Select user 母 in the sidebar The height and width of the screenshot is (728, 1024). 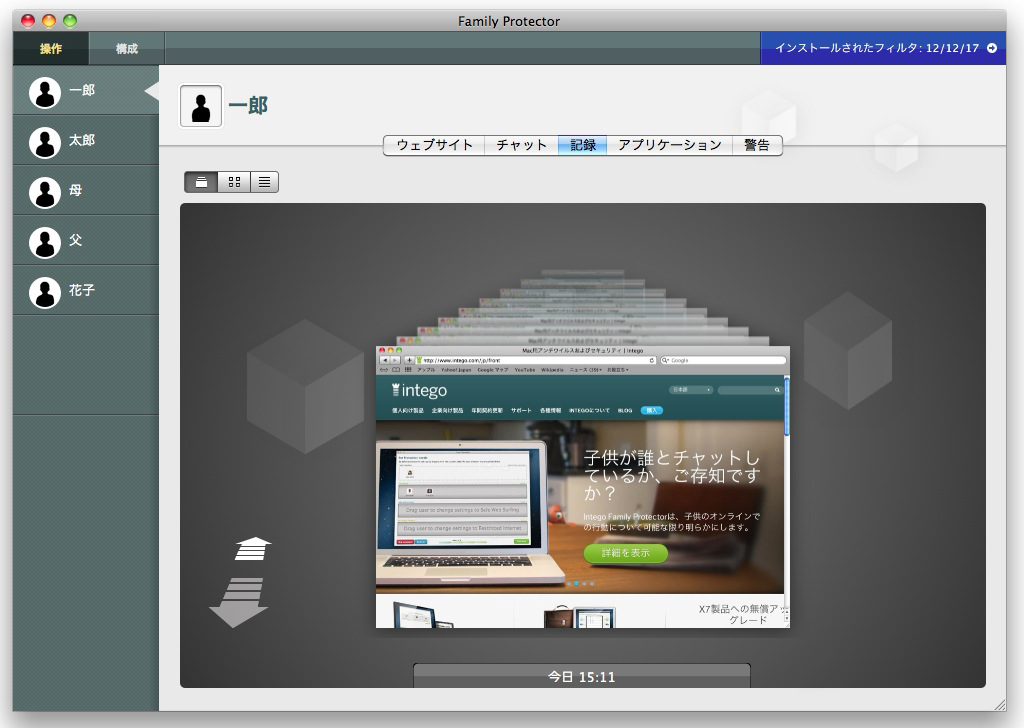click(x=86, y=191)
